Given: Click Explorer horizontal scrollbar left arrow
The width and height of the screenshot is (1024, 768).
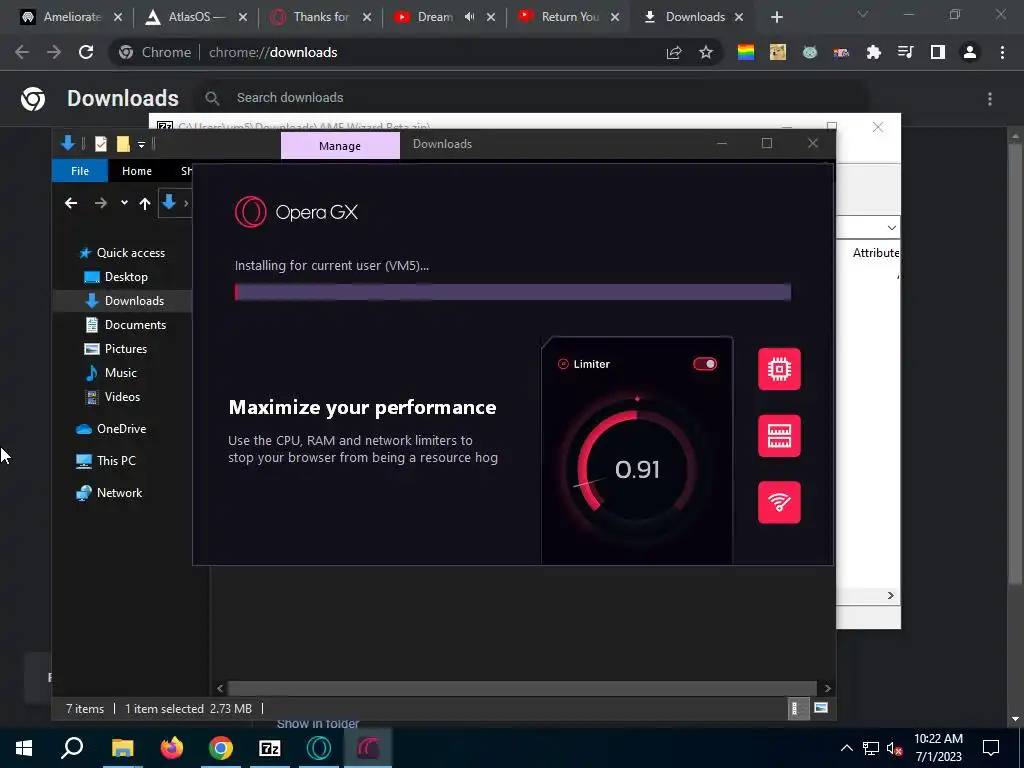Looking at the screenshot, I should click(x=220, y=688).
